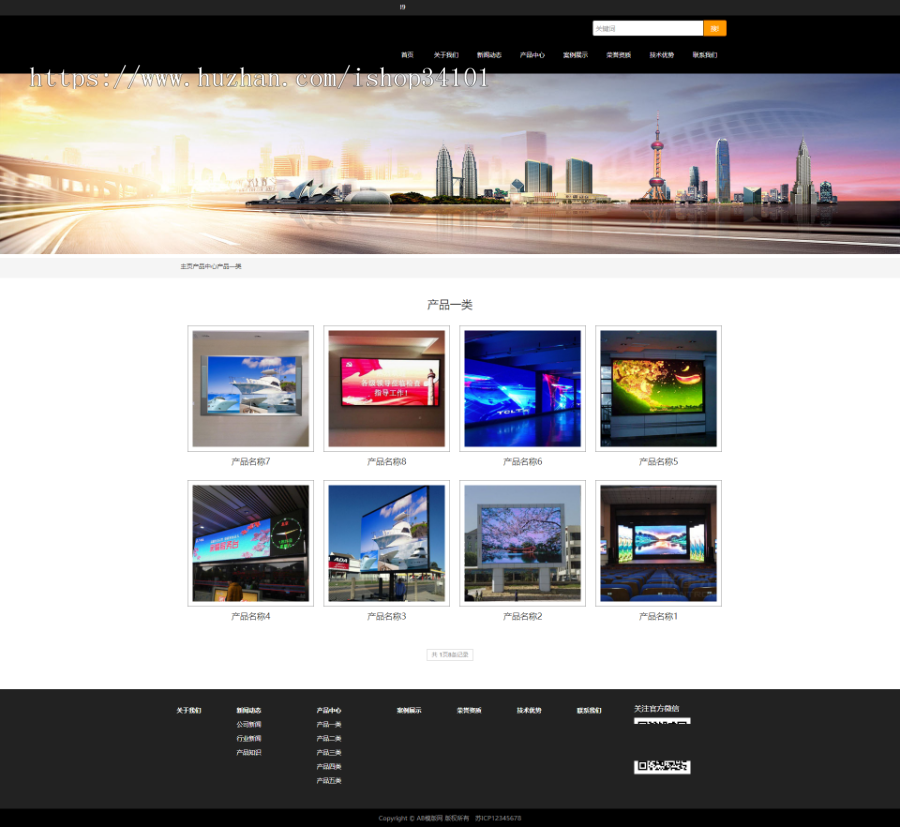Click the pagination record count box

(x=450, y=655)
